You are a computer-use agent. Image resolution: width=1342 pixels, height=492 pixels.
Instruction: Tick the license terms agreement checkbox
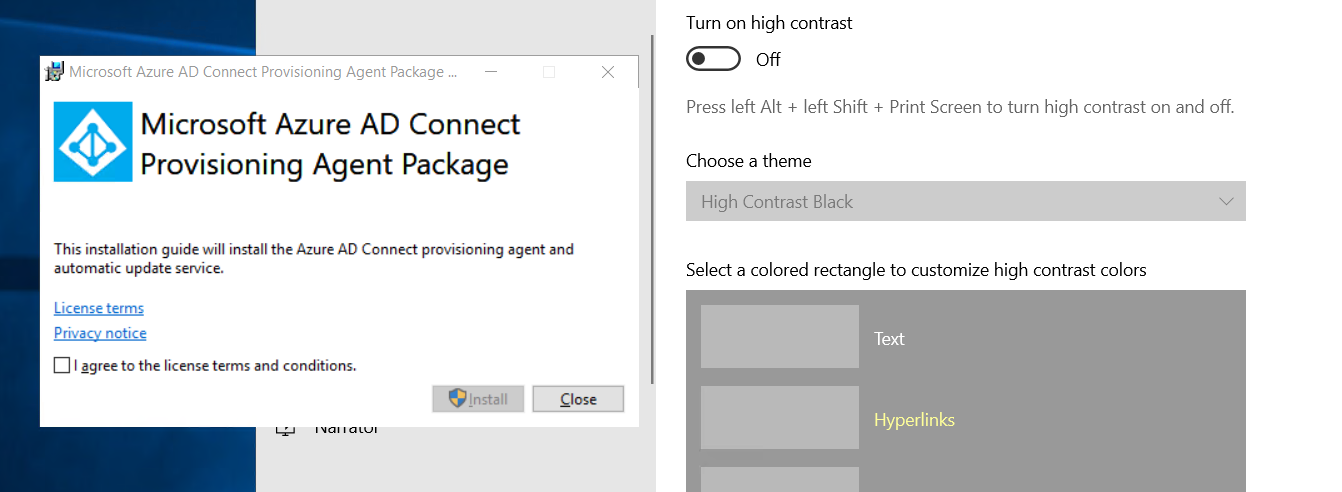(62, 366)
